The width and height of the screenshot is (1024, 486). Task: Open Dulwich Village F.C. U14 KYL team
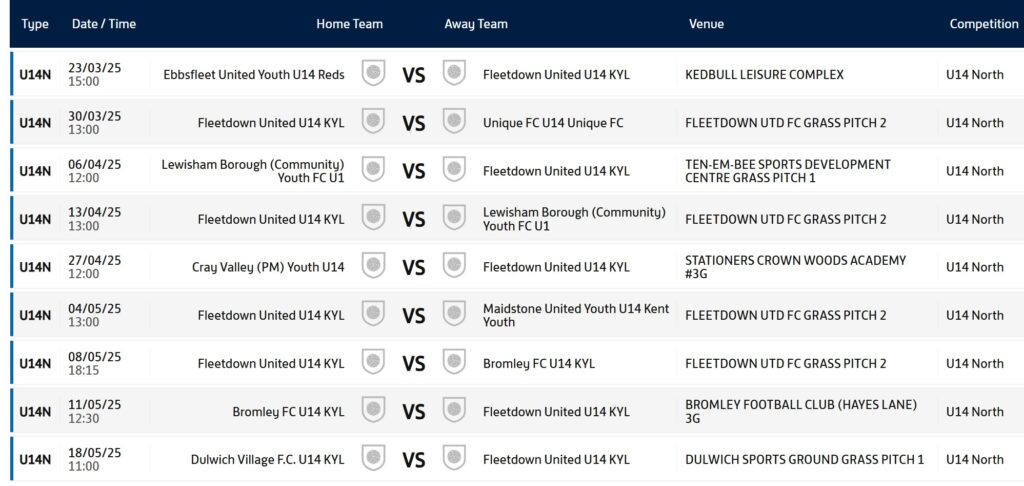pyautogui.click(x=267, y=460)
